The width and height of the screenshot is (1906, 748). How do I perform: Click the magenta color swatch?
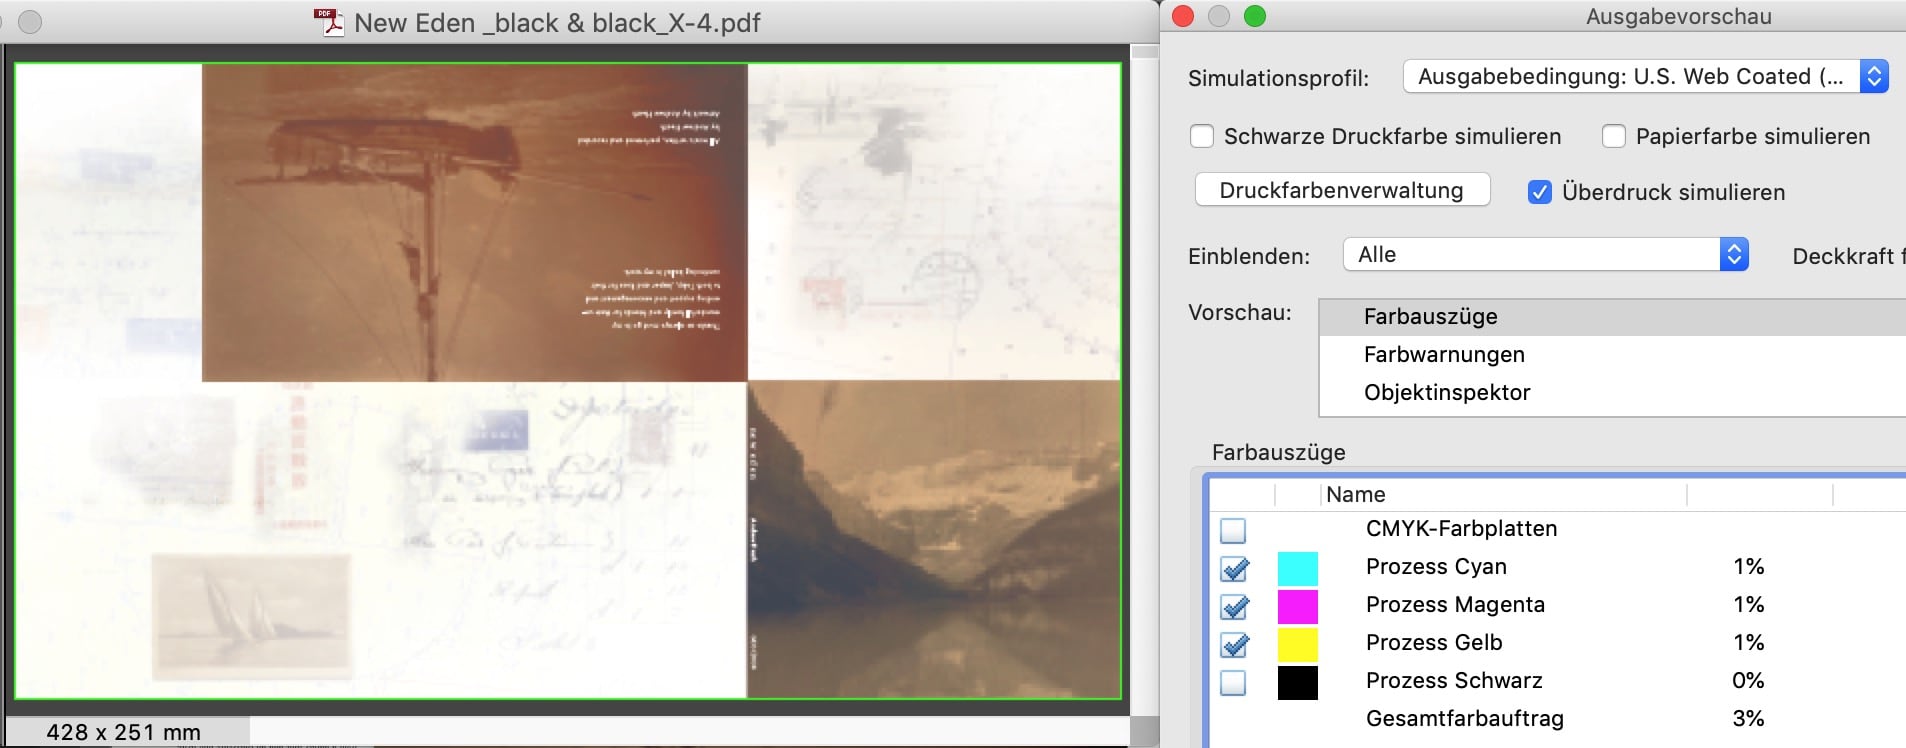(1297, 606)
